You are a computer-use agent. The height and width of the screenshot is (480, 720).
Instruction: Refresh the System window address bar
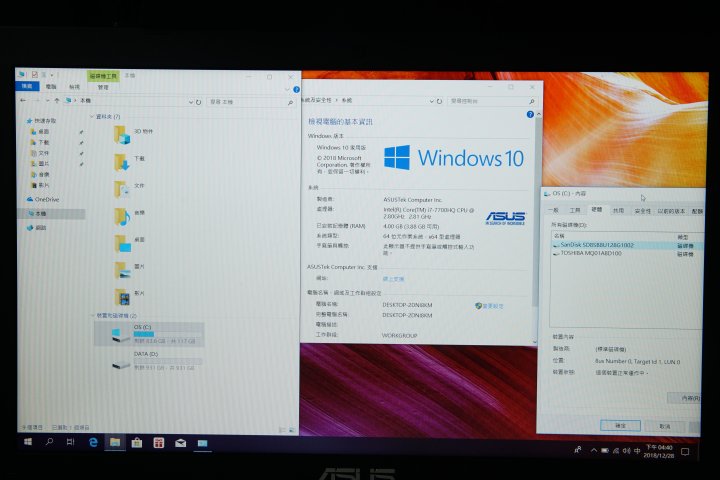[439, 101]
